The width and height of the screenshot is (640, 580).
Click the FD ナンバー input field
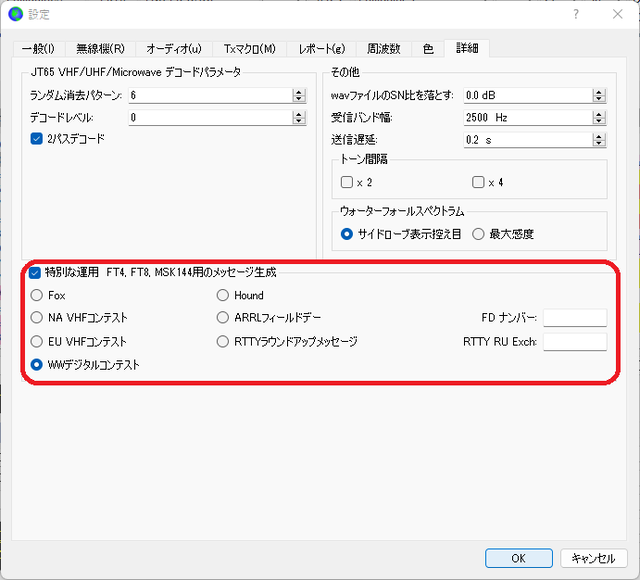(575, 318)
